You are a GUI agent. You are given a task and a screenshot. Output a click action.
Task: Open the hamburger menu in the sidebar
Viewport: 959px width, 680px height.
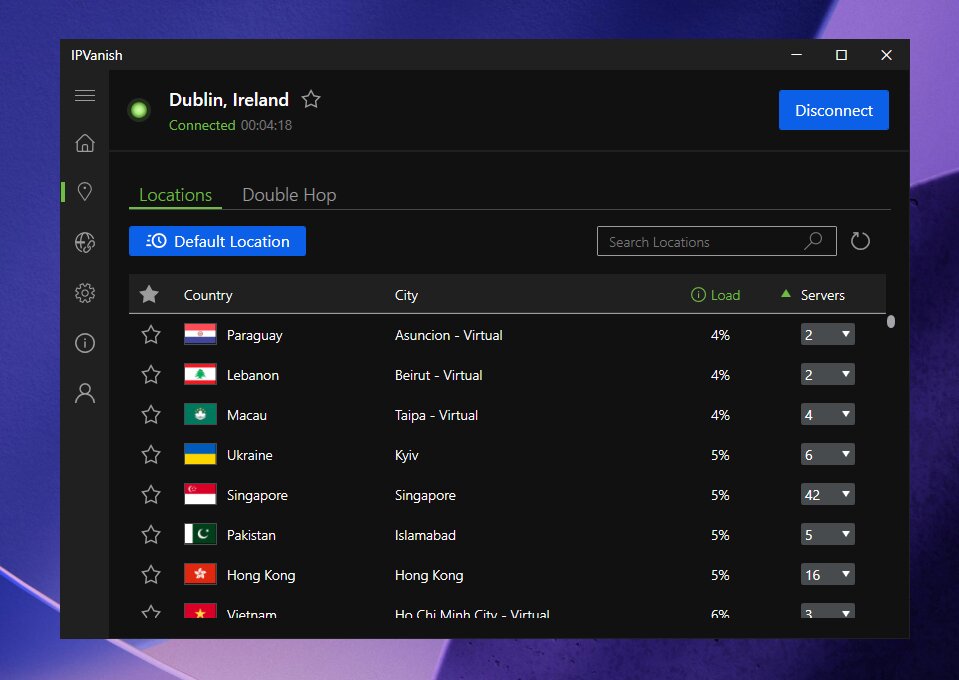(85, 95)
